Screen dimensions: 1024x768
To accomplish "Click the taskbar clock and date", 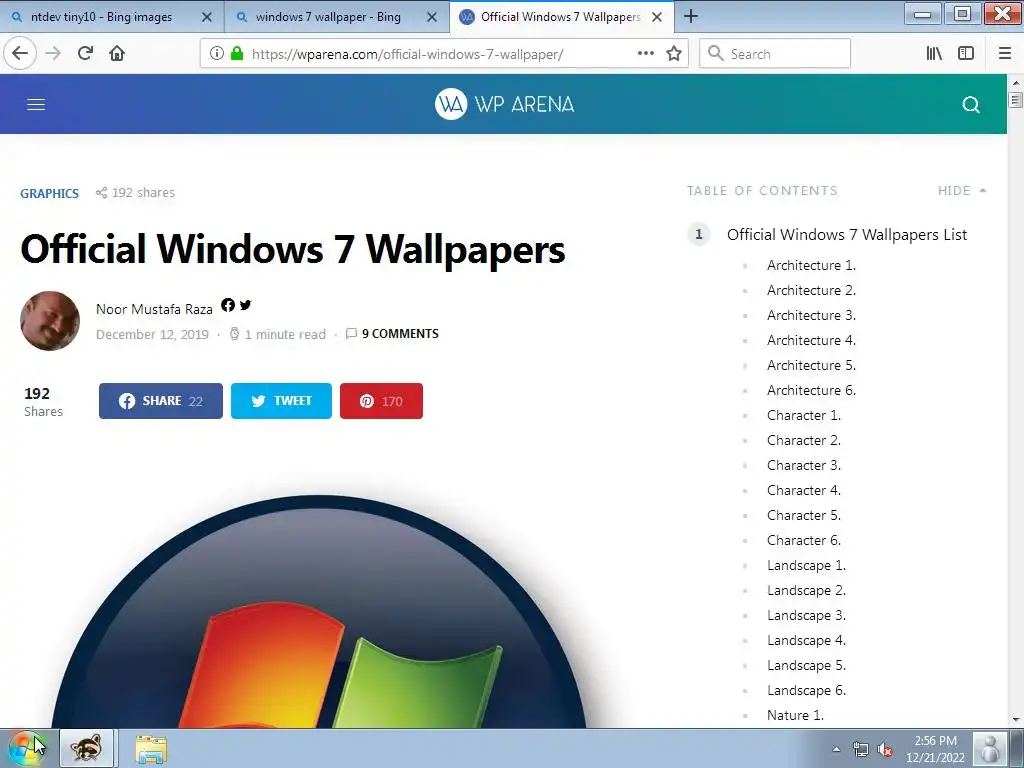I will 935,749.
